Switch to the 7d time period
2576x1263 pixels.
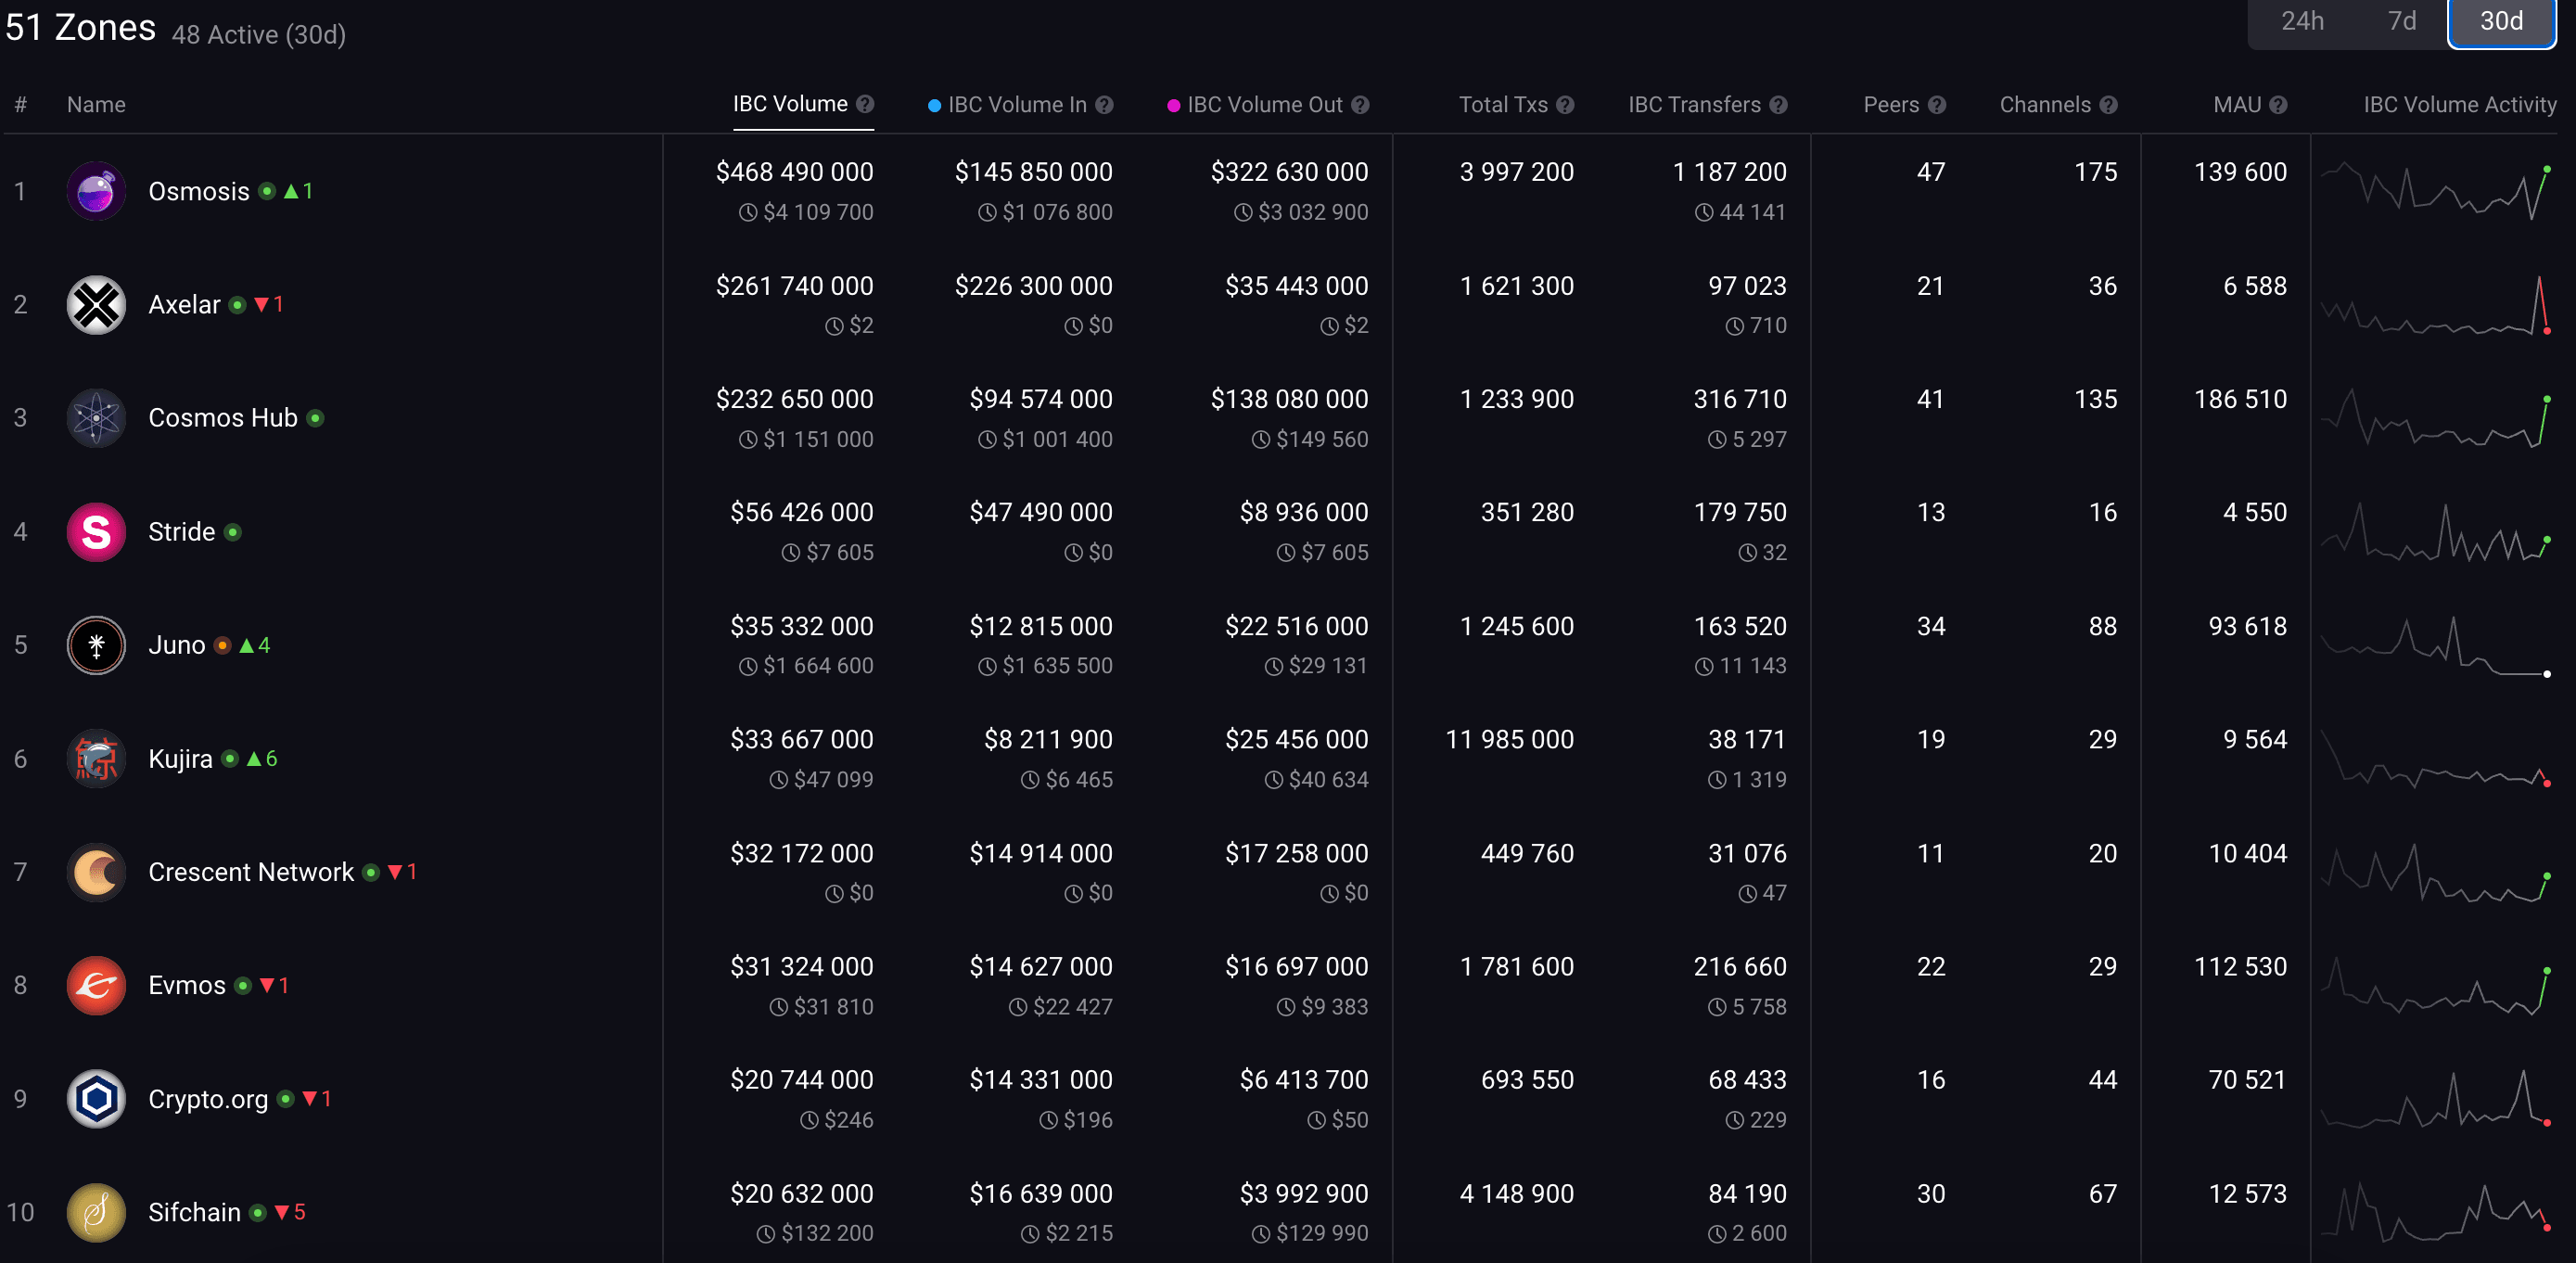coord(2402,21)
